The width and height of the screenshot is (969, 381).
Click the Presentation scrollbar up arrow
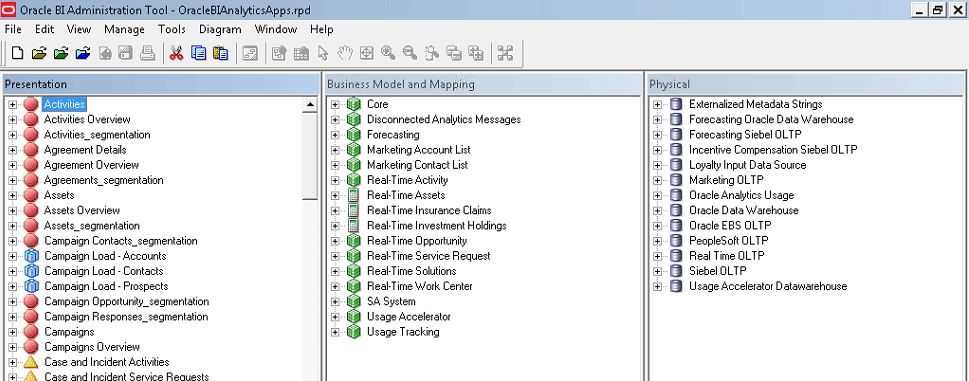click(310, 105)
